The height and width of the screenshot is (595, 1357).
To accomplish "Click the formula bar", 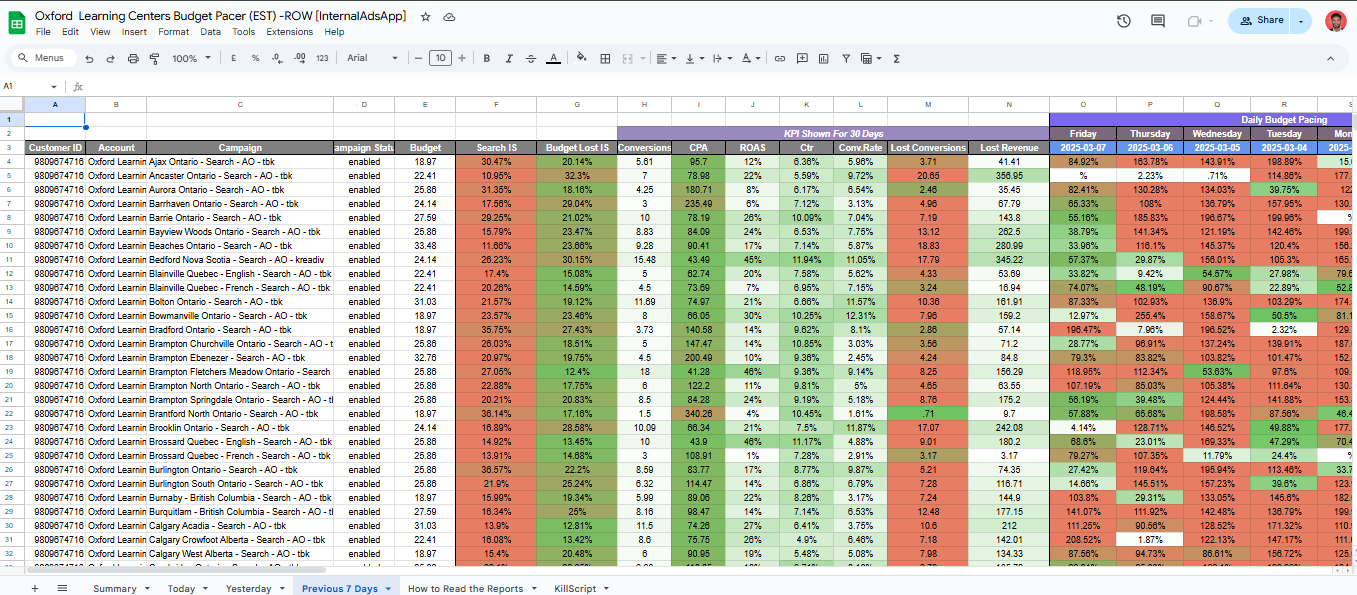I will (x=720, y=87).
